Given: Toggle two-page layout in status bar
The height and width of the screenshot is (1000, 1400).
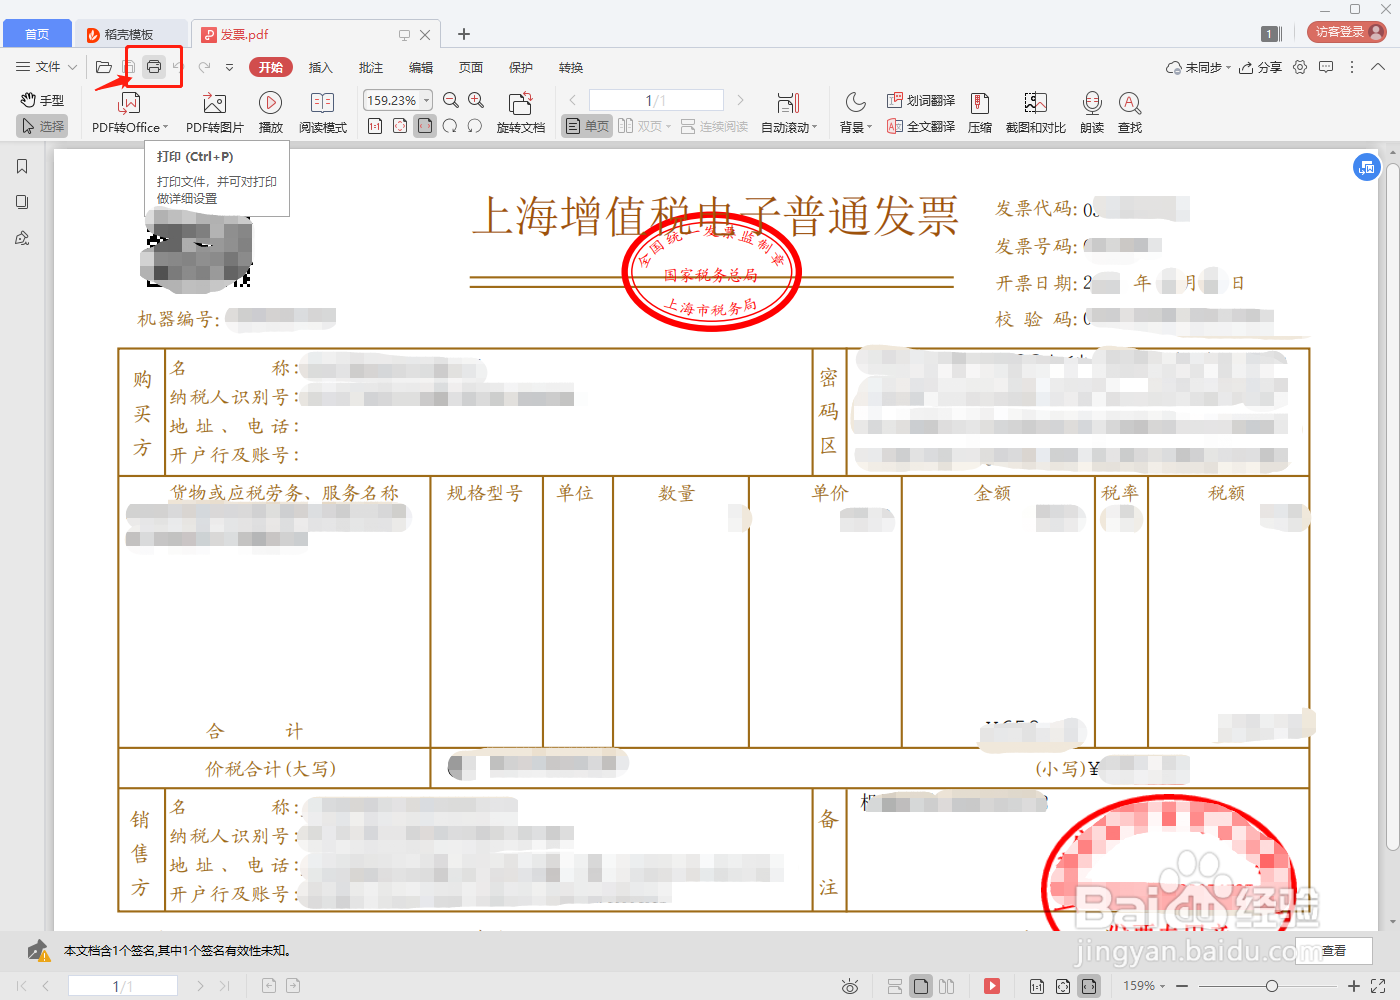Looking at the screenshot, I should [x=947, y=987].
